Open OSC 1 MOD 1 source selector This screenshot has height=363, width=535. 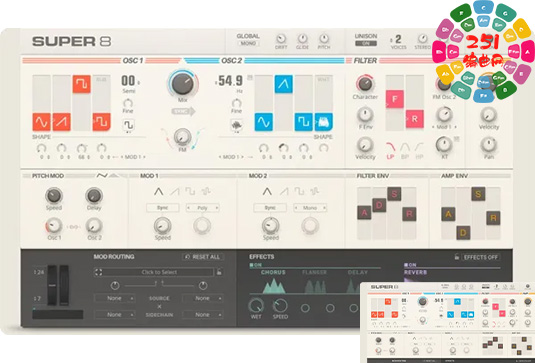[x=133, y=157]
